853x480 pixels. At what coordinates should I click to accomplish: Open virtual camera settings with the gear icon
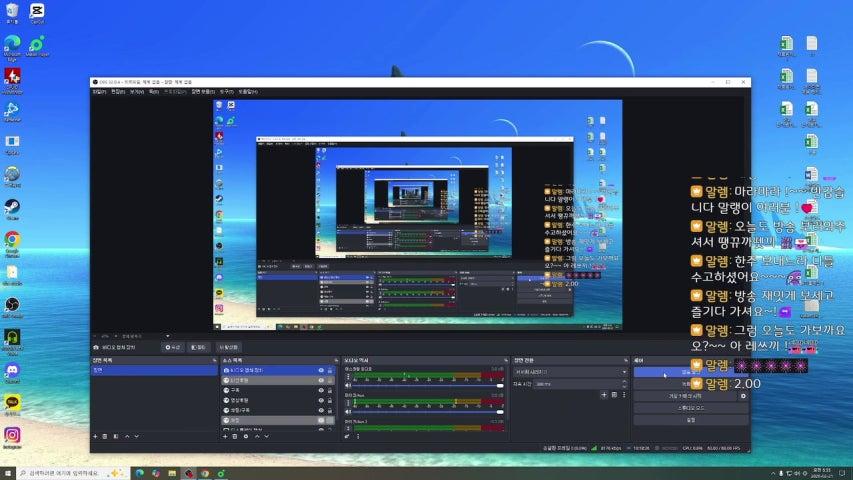tap(743, 396)
